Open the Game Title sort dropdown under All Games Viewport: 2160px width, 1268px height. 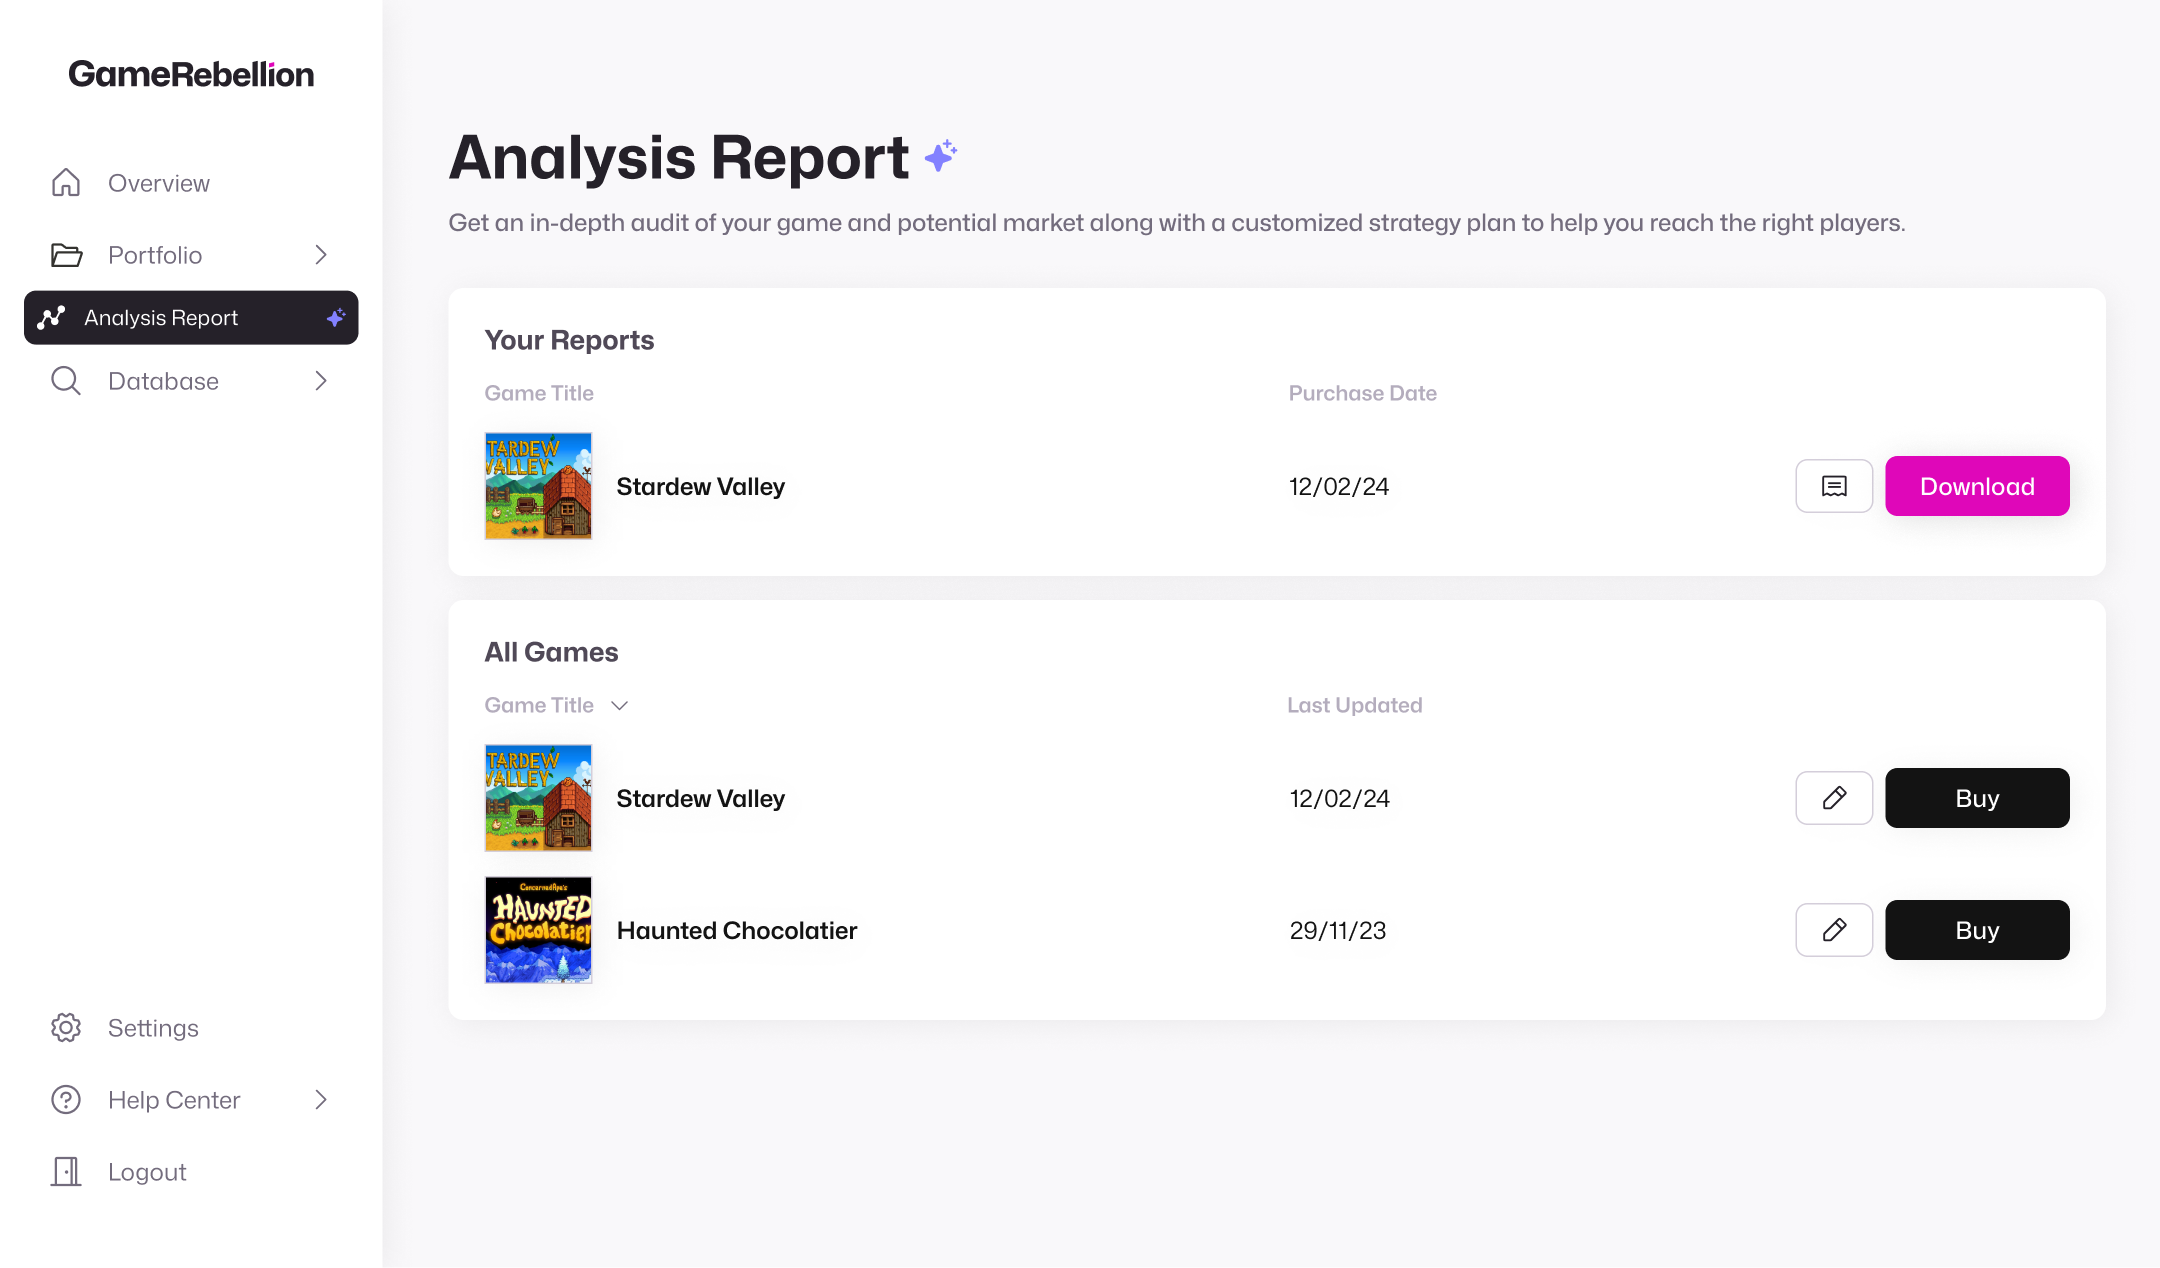pos(619,705)
